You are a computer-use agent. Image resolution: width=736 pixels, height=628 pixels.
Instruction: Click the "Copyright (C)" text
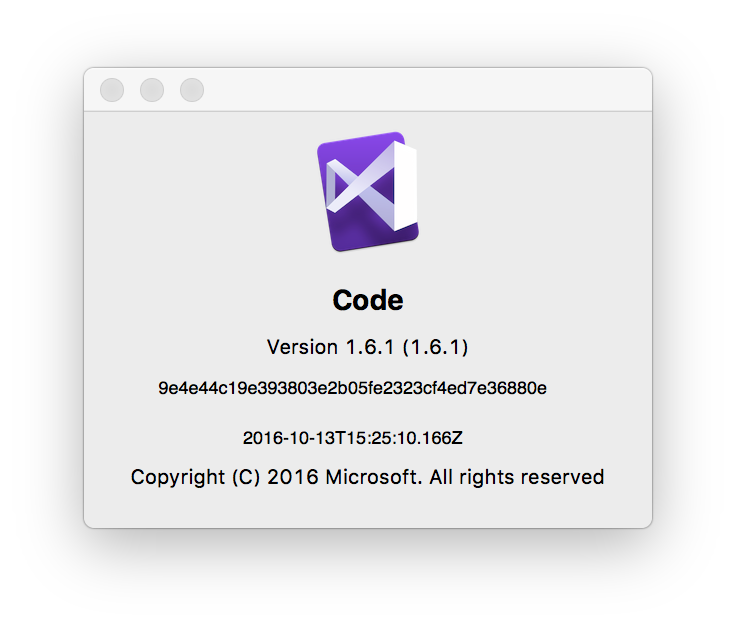coord(195,477)
